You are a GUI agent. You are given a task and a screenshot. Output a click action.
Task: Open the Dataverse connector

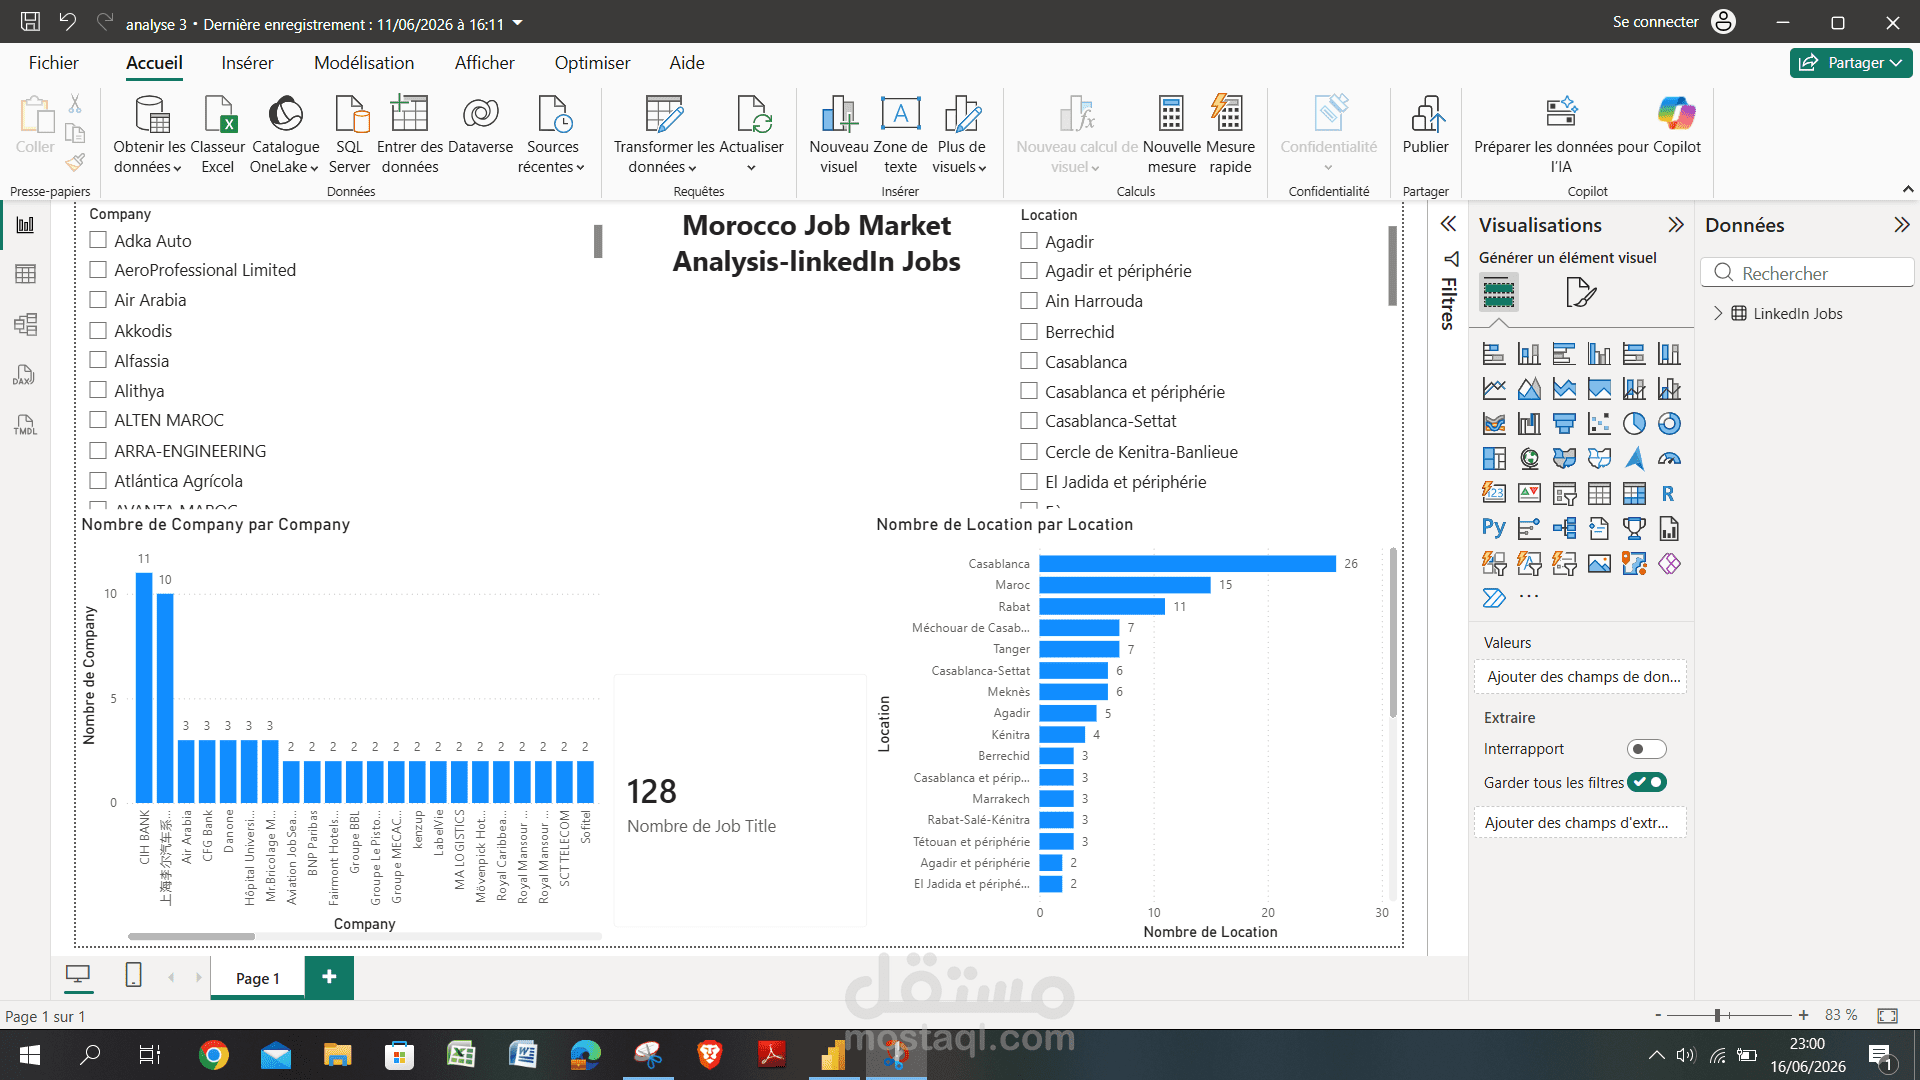tap(480, 125)
